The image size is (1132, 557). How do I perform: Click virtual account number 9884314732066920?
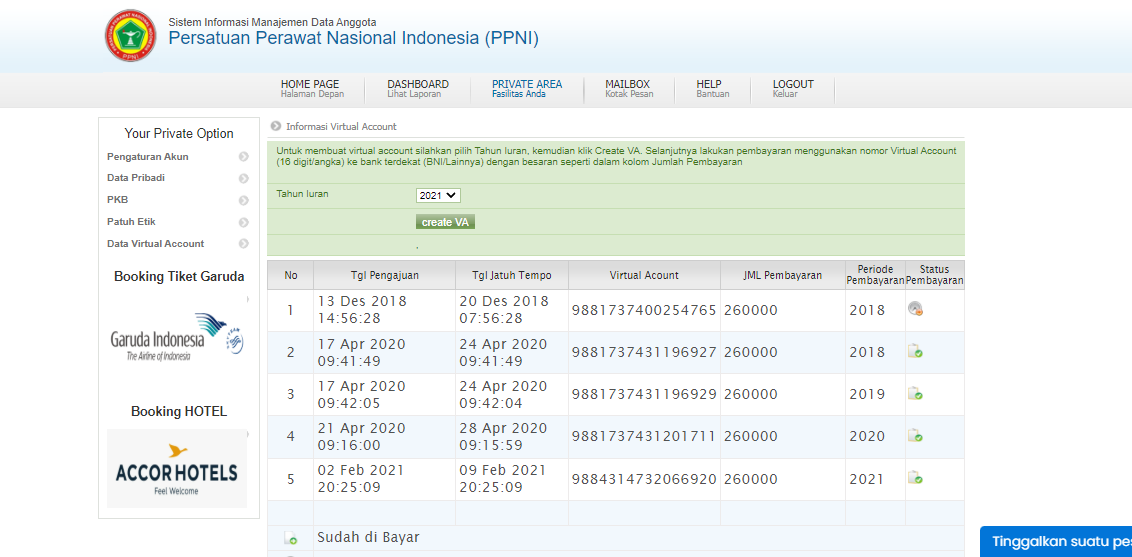(x=644, y=478)
